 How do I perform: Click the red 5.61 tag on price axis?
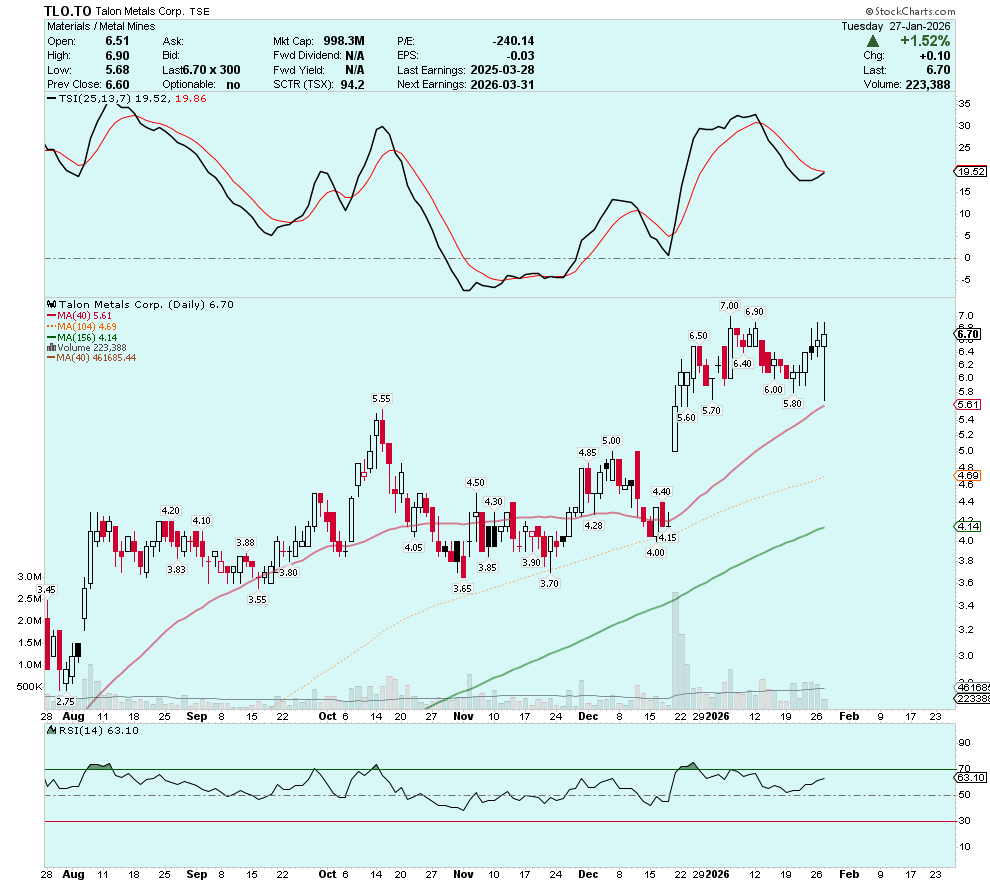point(968,405)
